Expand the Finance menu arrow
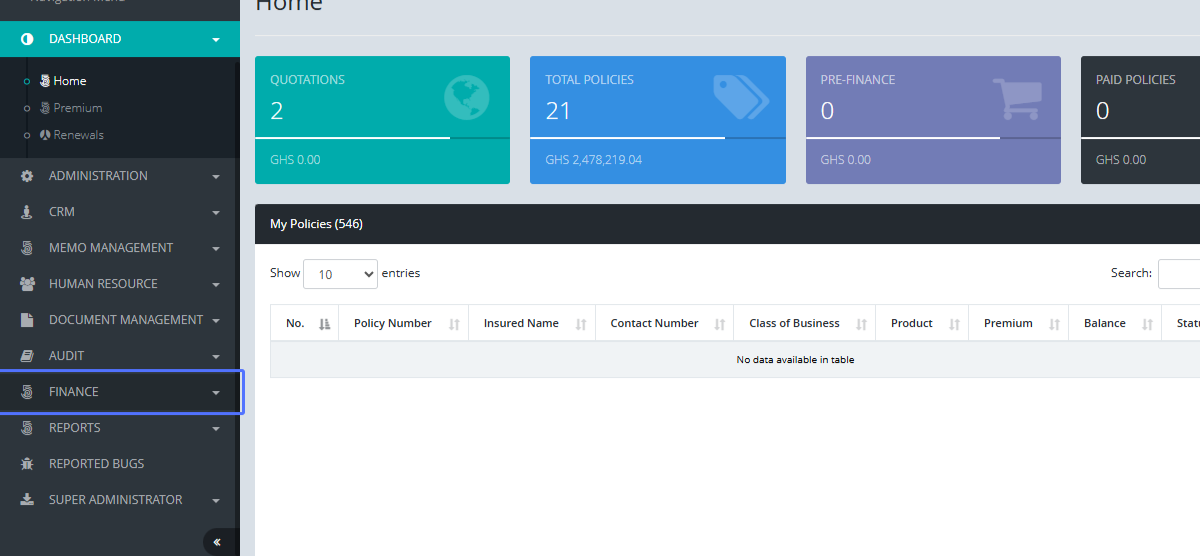This screenshot has width=1200, height=556. pyautogui.click(x=216, y=393)
